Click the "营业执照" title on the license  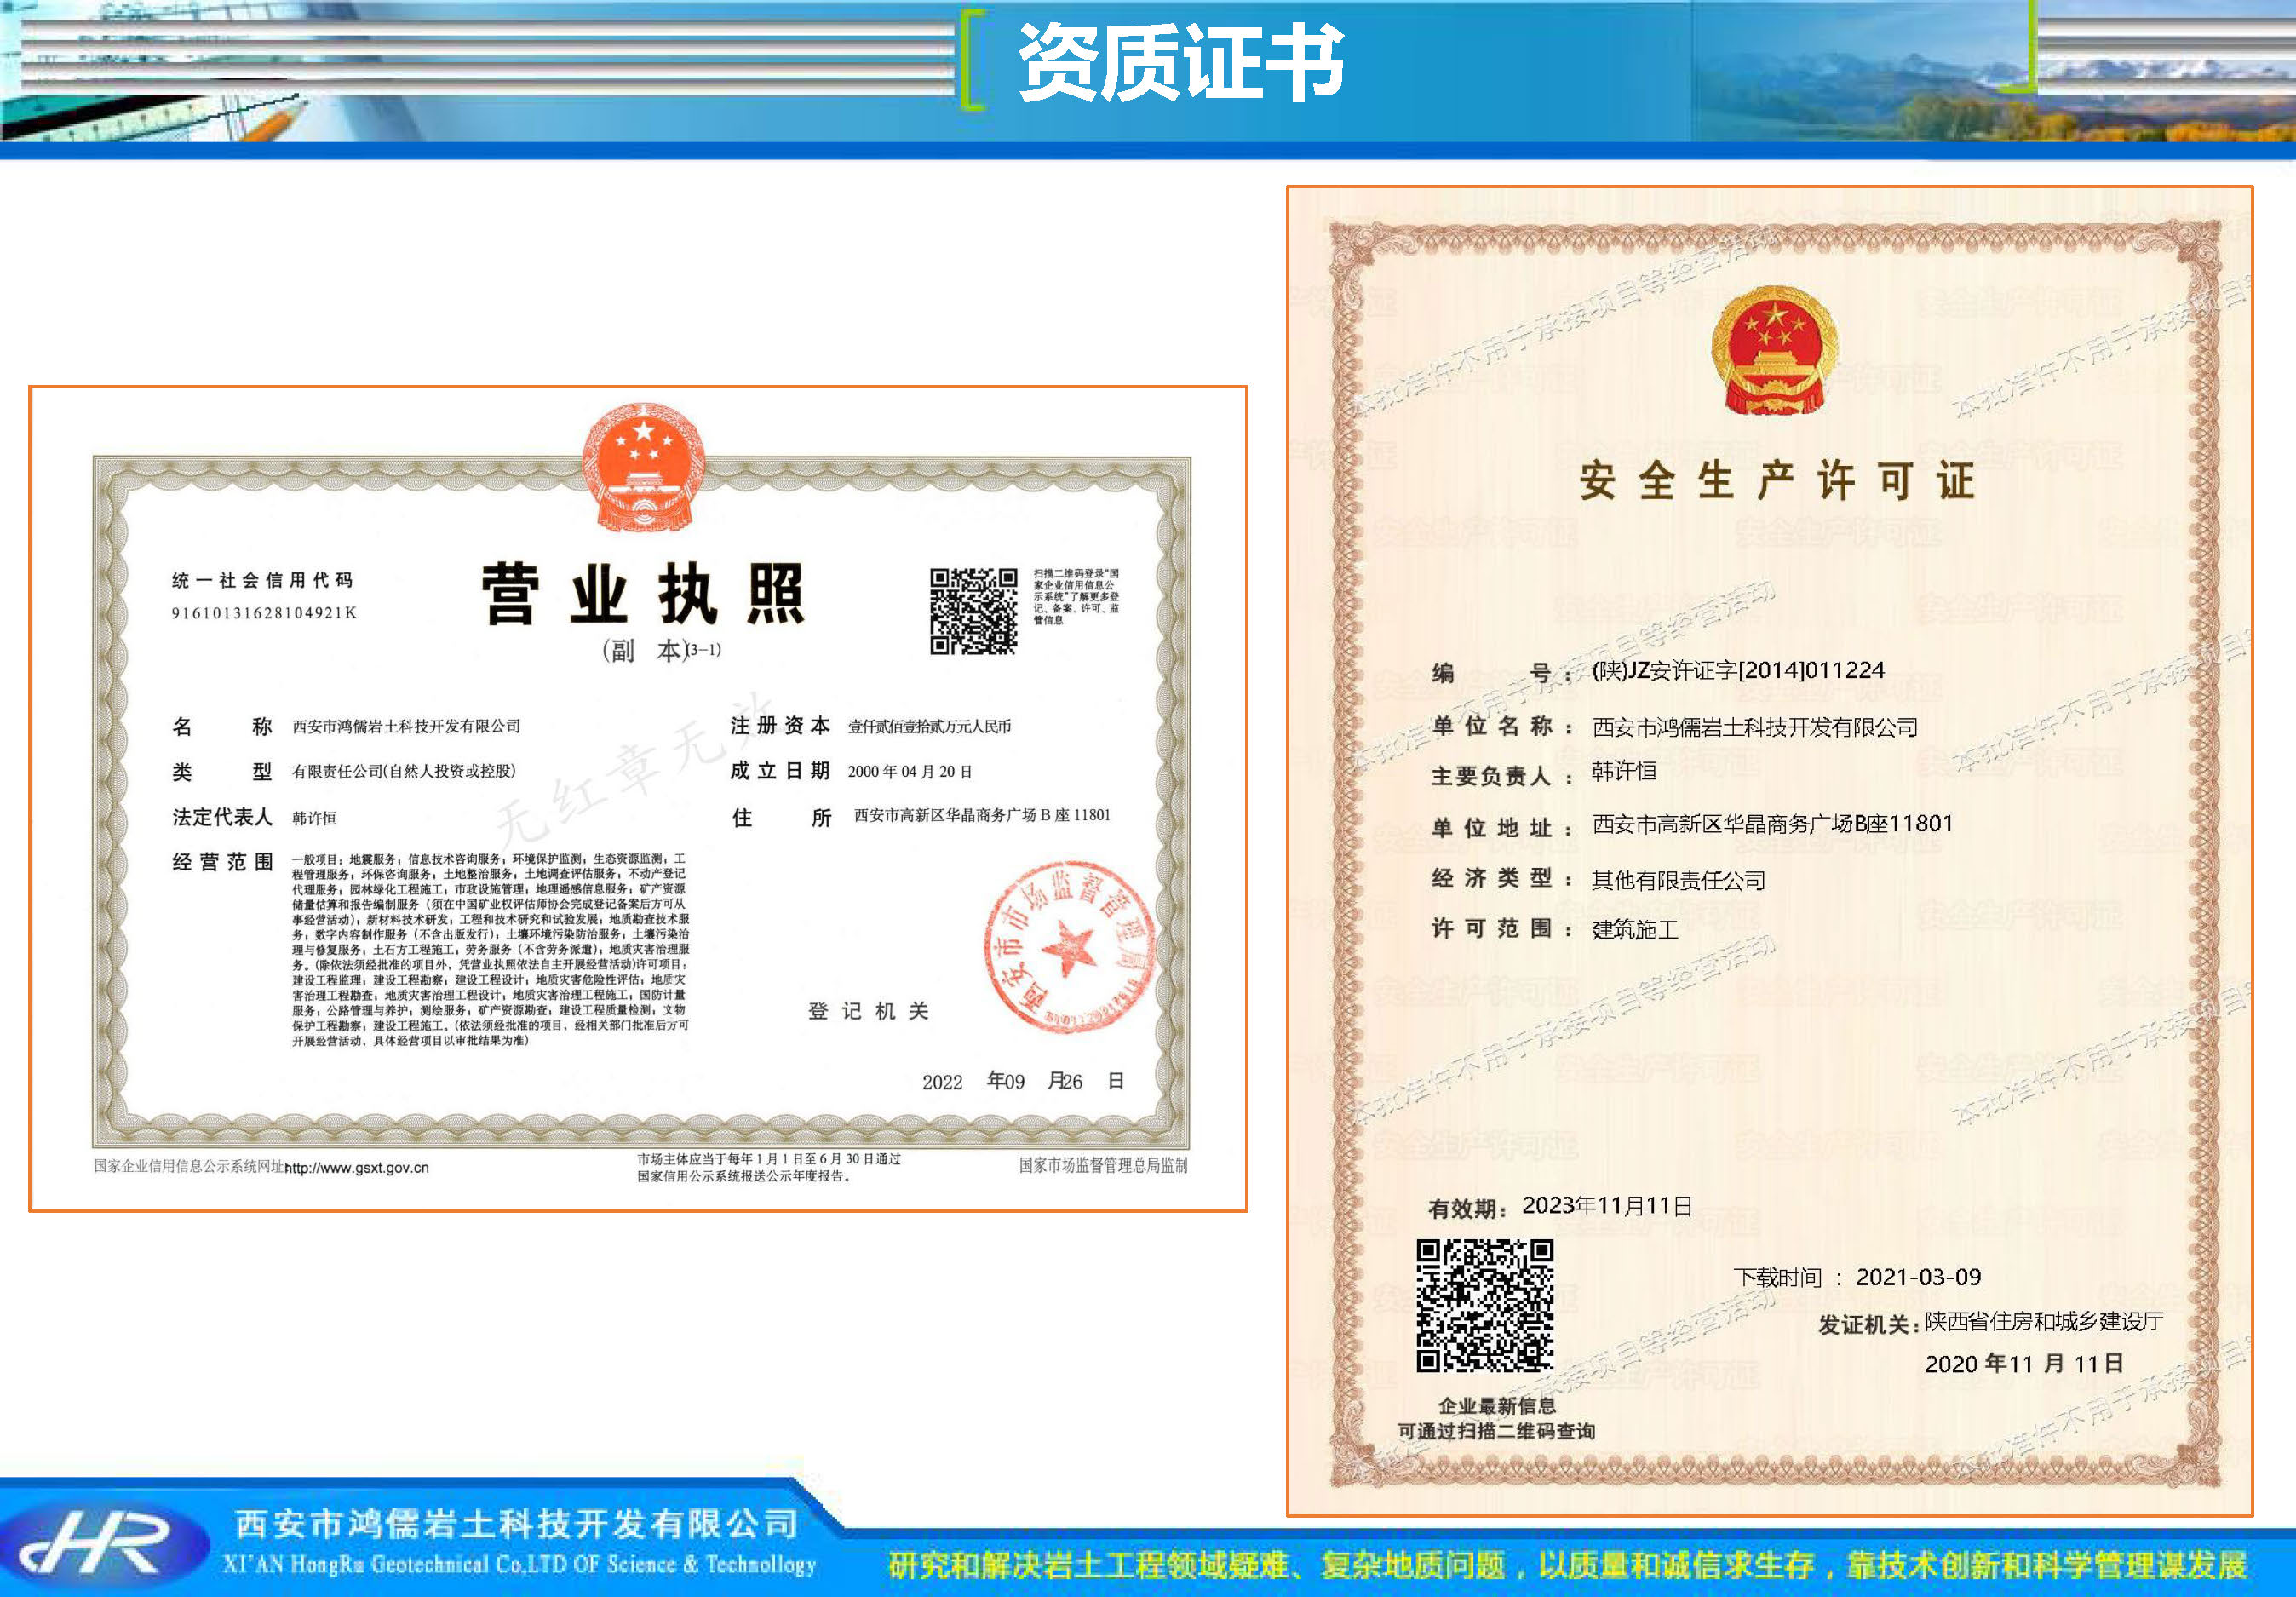coord(643,594)
